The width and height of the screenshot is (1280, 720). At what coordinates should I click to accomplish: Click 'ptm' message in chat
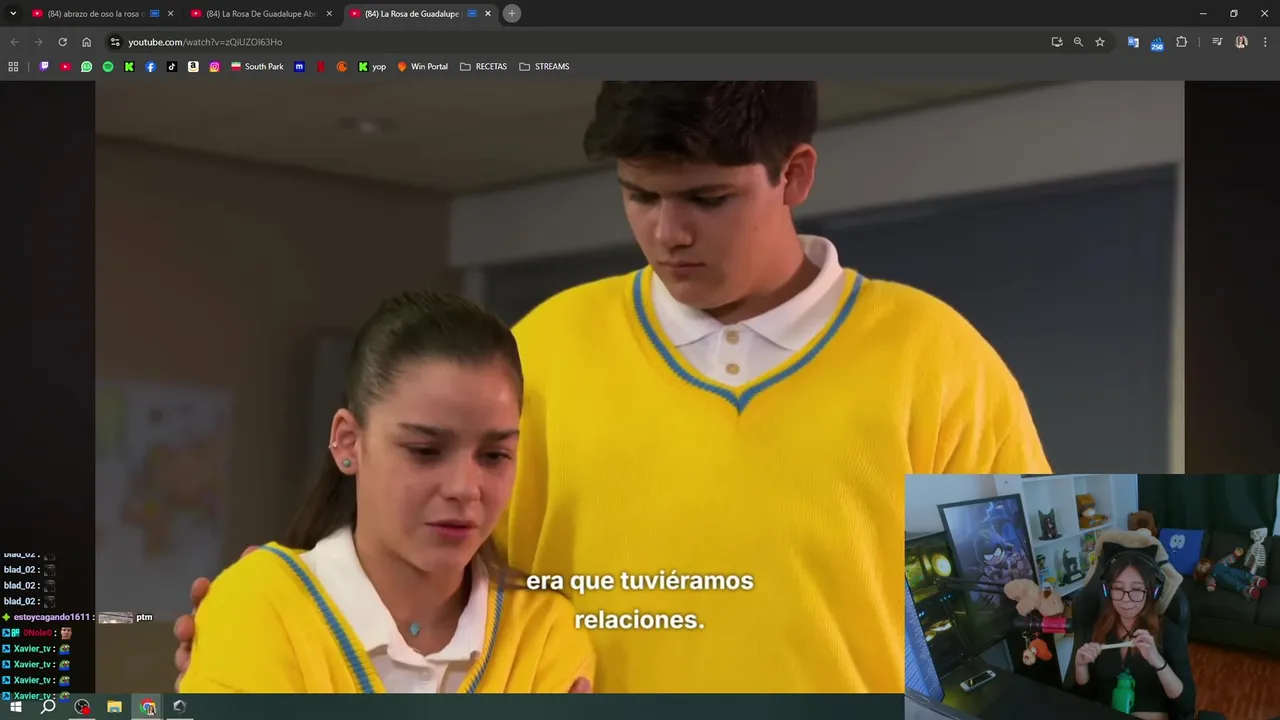(145, 617)
